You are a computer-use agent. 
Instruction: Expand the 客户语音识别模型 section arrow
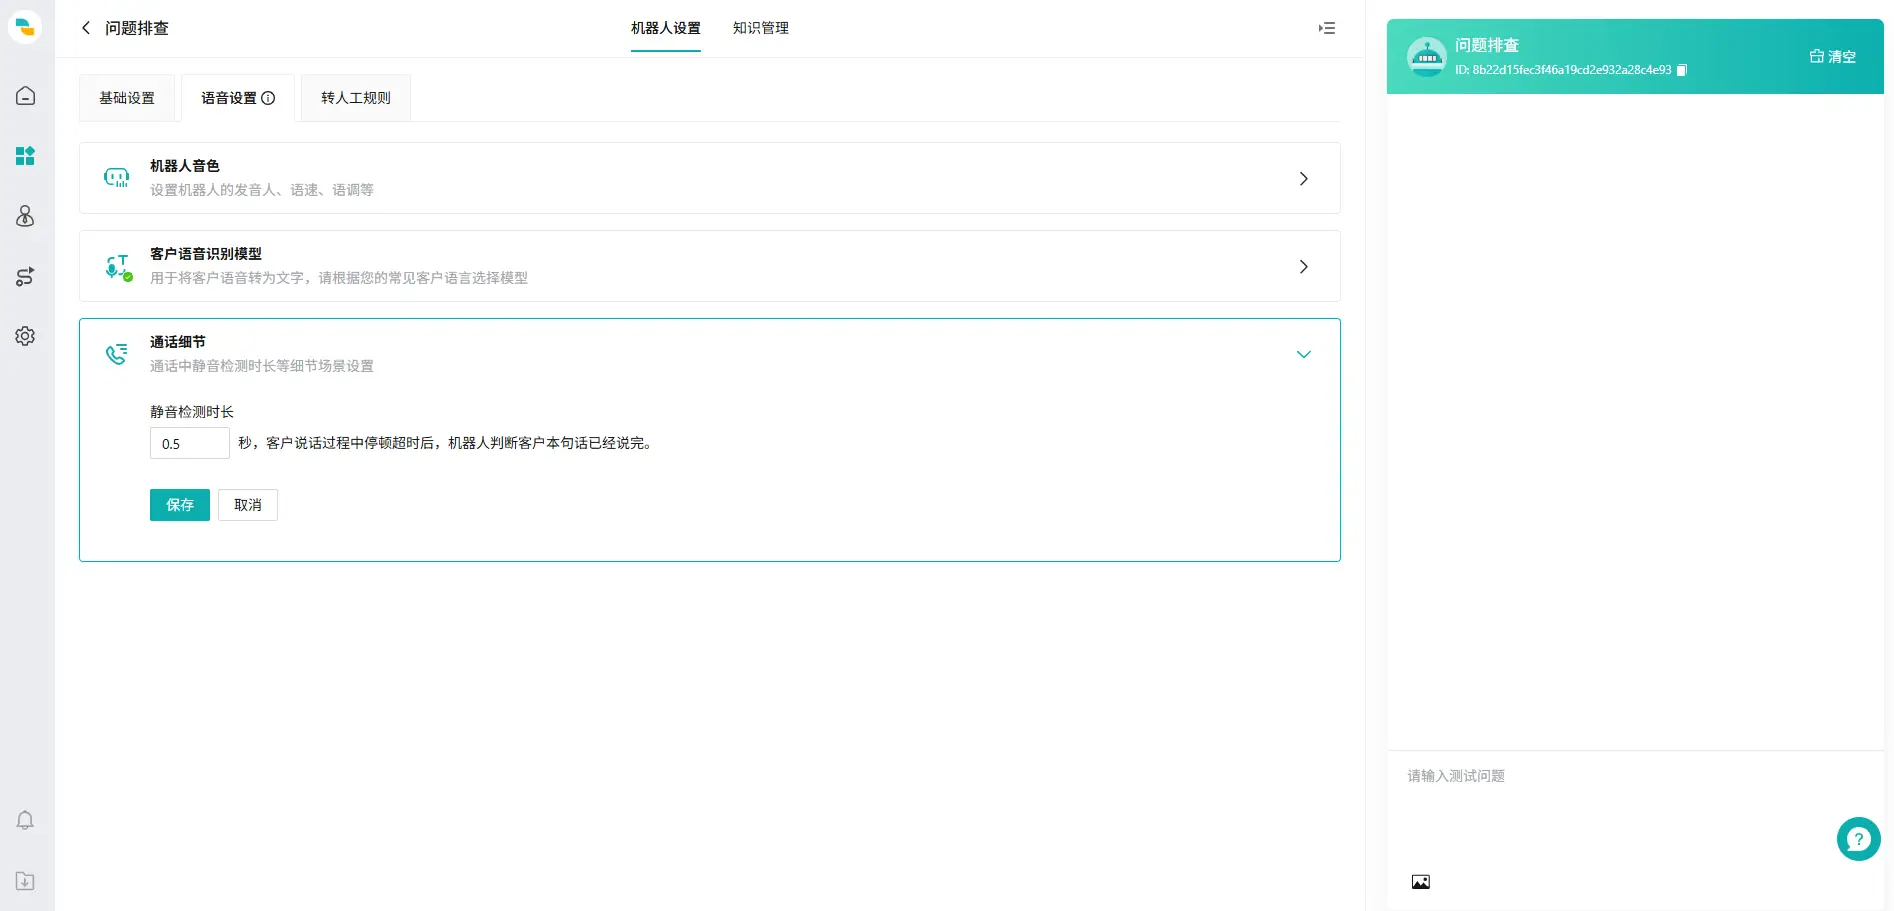[1303, 266]
